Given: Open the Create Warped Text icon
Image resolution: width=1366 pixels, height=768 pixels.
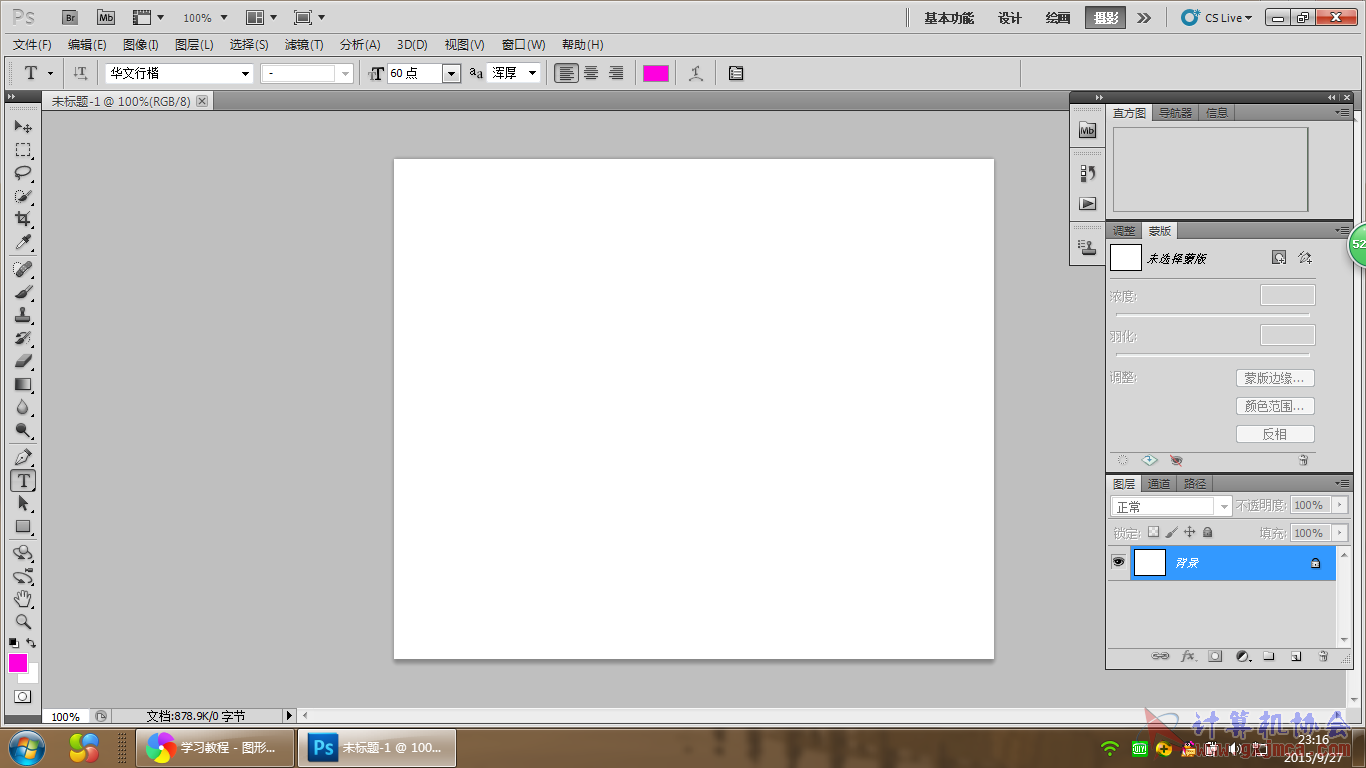Looking at the screenshot, I should 696,73.
